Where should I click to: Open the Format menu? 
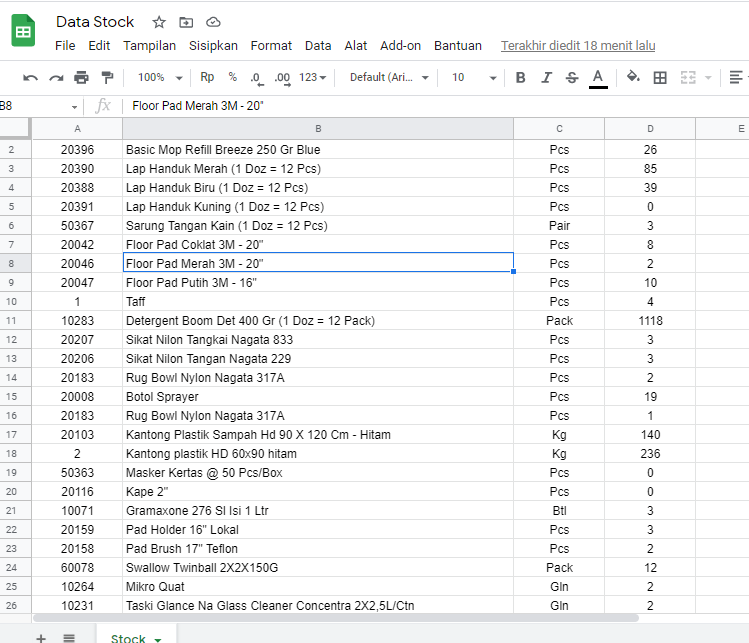tap(271, 45)
